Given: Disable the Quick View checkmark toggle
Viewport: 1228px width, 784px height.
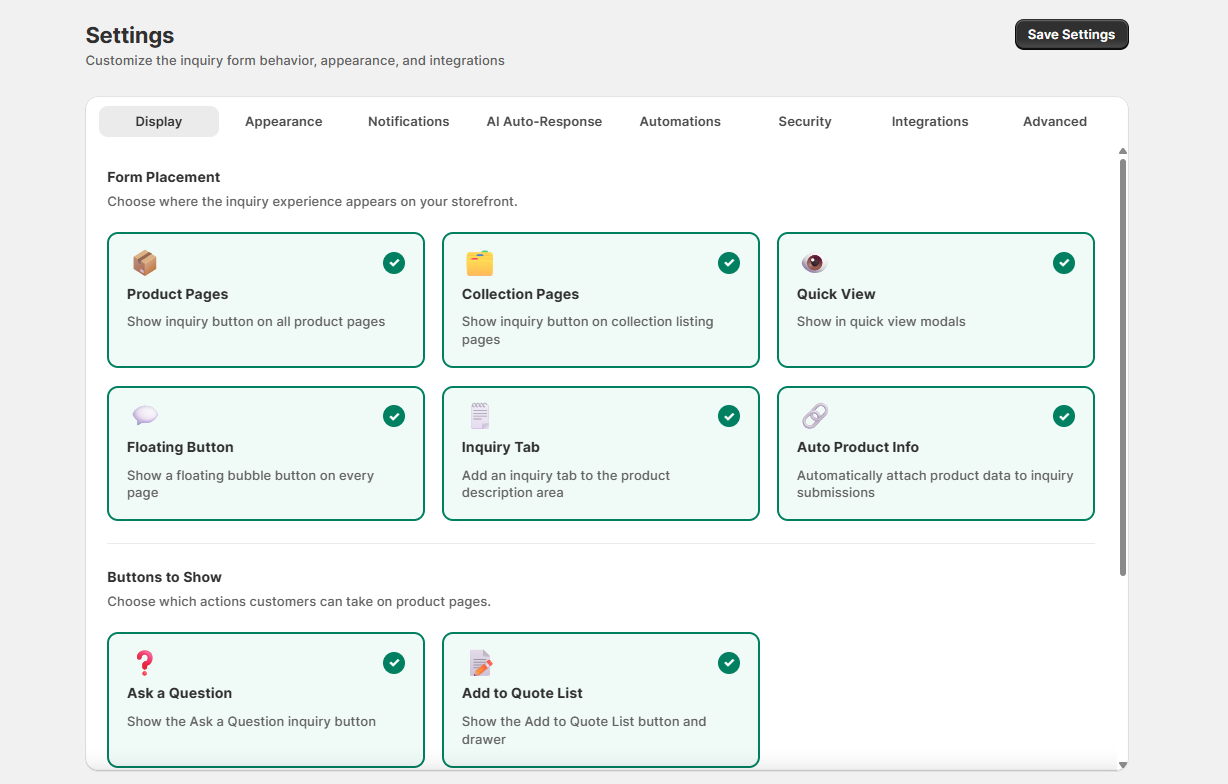Looking at the screenshot, I should (1064, 263).
